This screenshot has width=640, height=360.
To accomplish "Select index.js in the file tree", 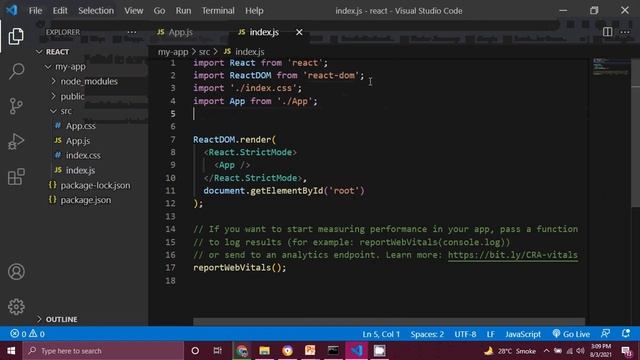I will (80, 170).
